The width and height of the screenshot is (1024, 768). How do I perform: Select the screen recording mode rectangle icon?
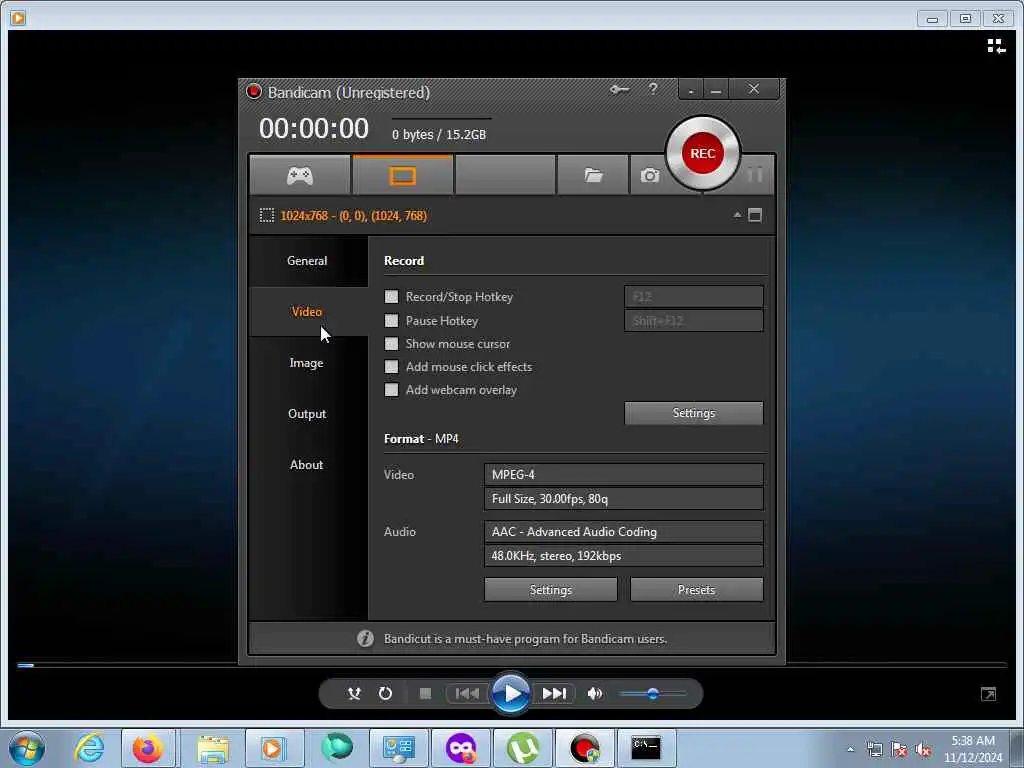(402, 175)
